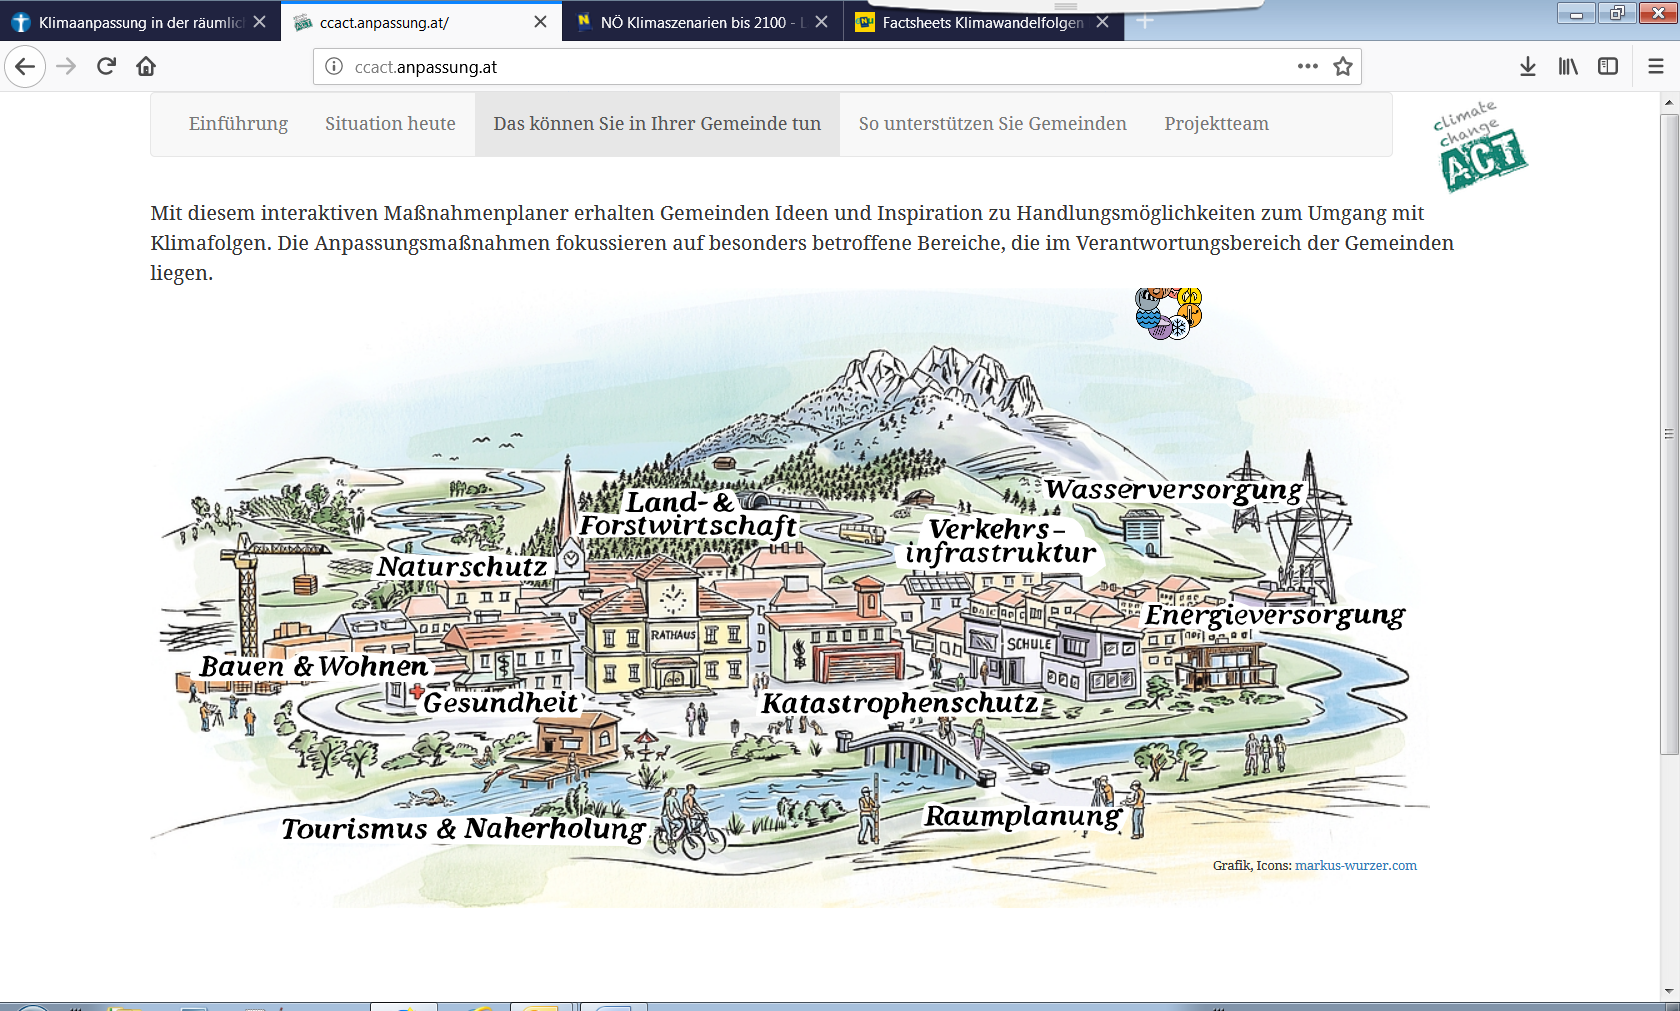Click the climate change ACT logo

point(1480,146)
